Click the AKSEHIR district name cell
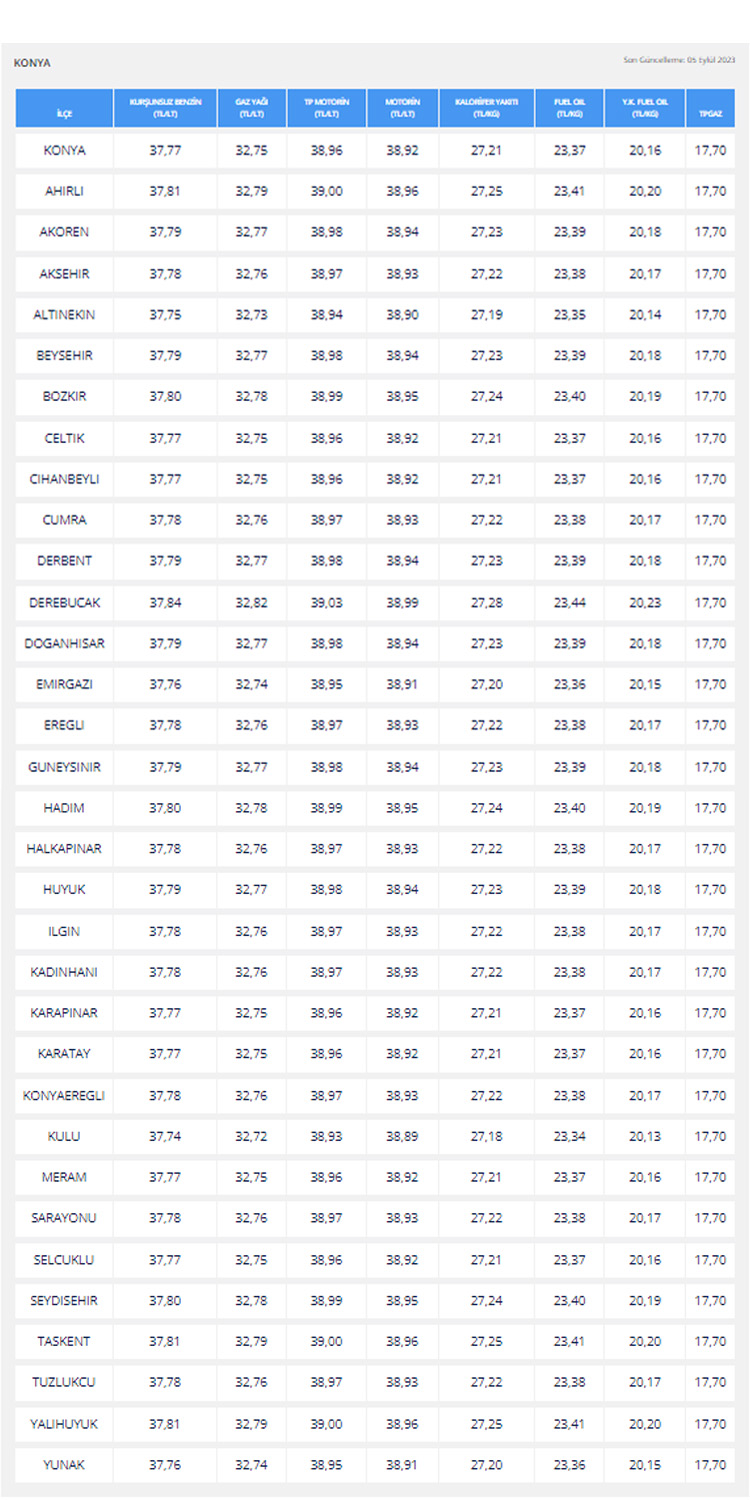The width and height of the screenshot is (750, 1500). point(64,274)
